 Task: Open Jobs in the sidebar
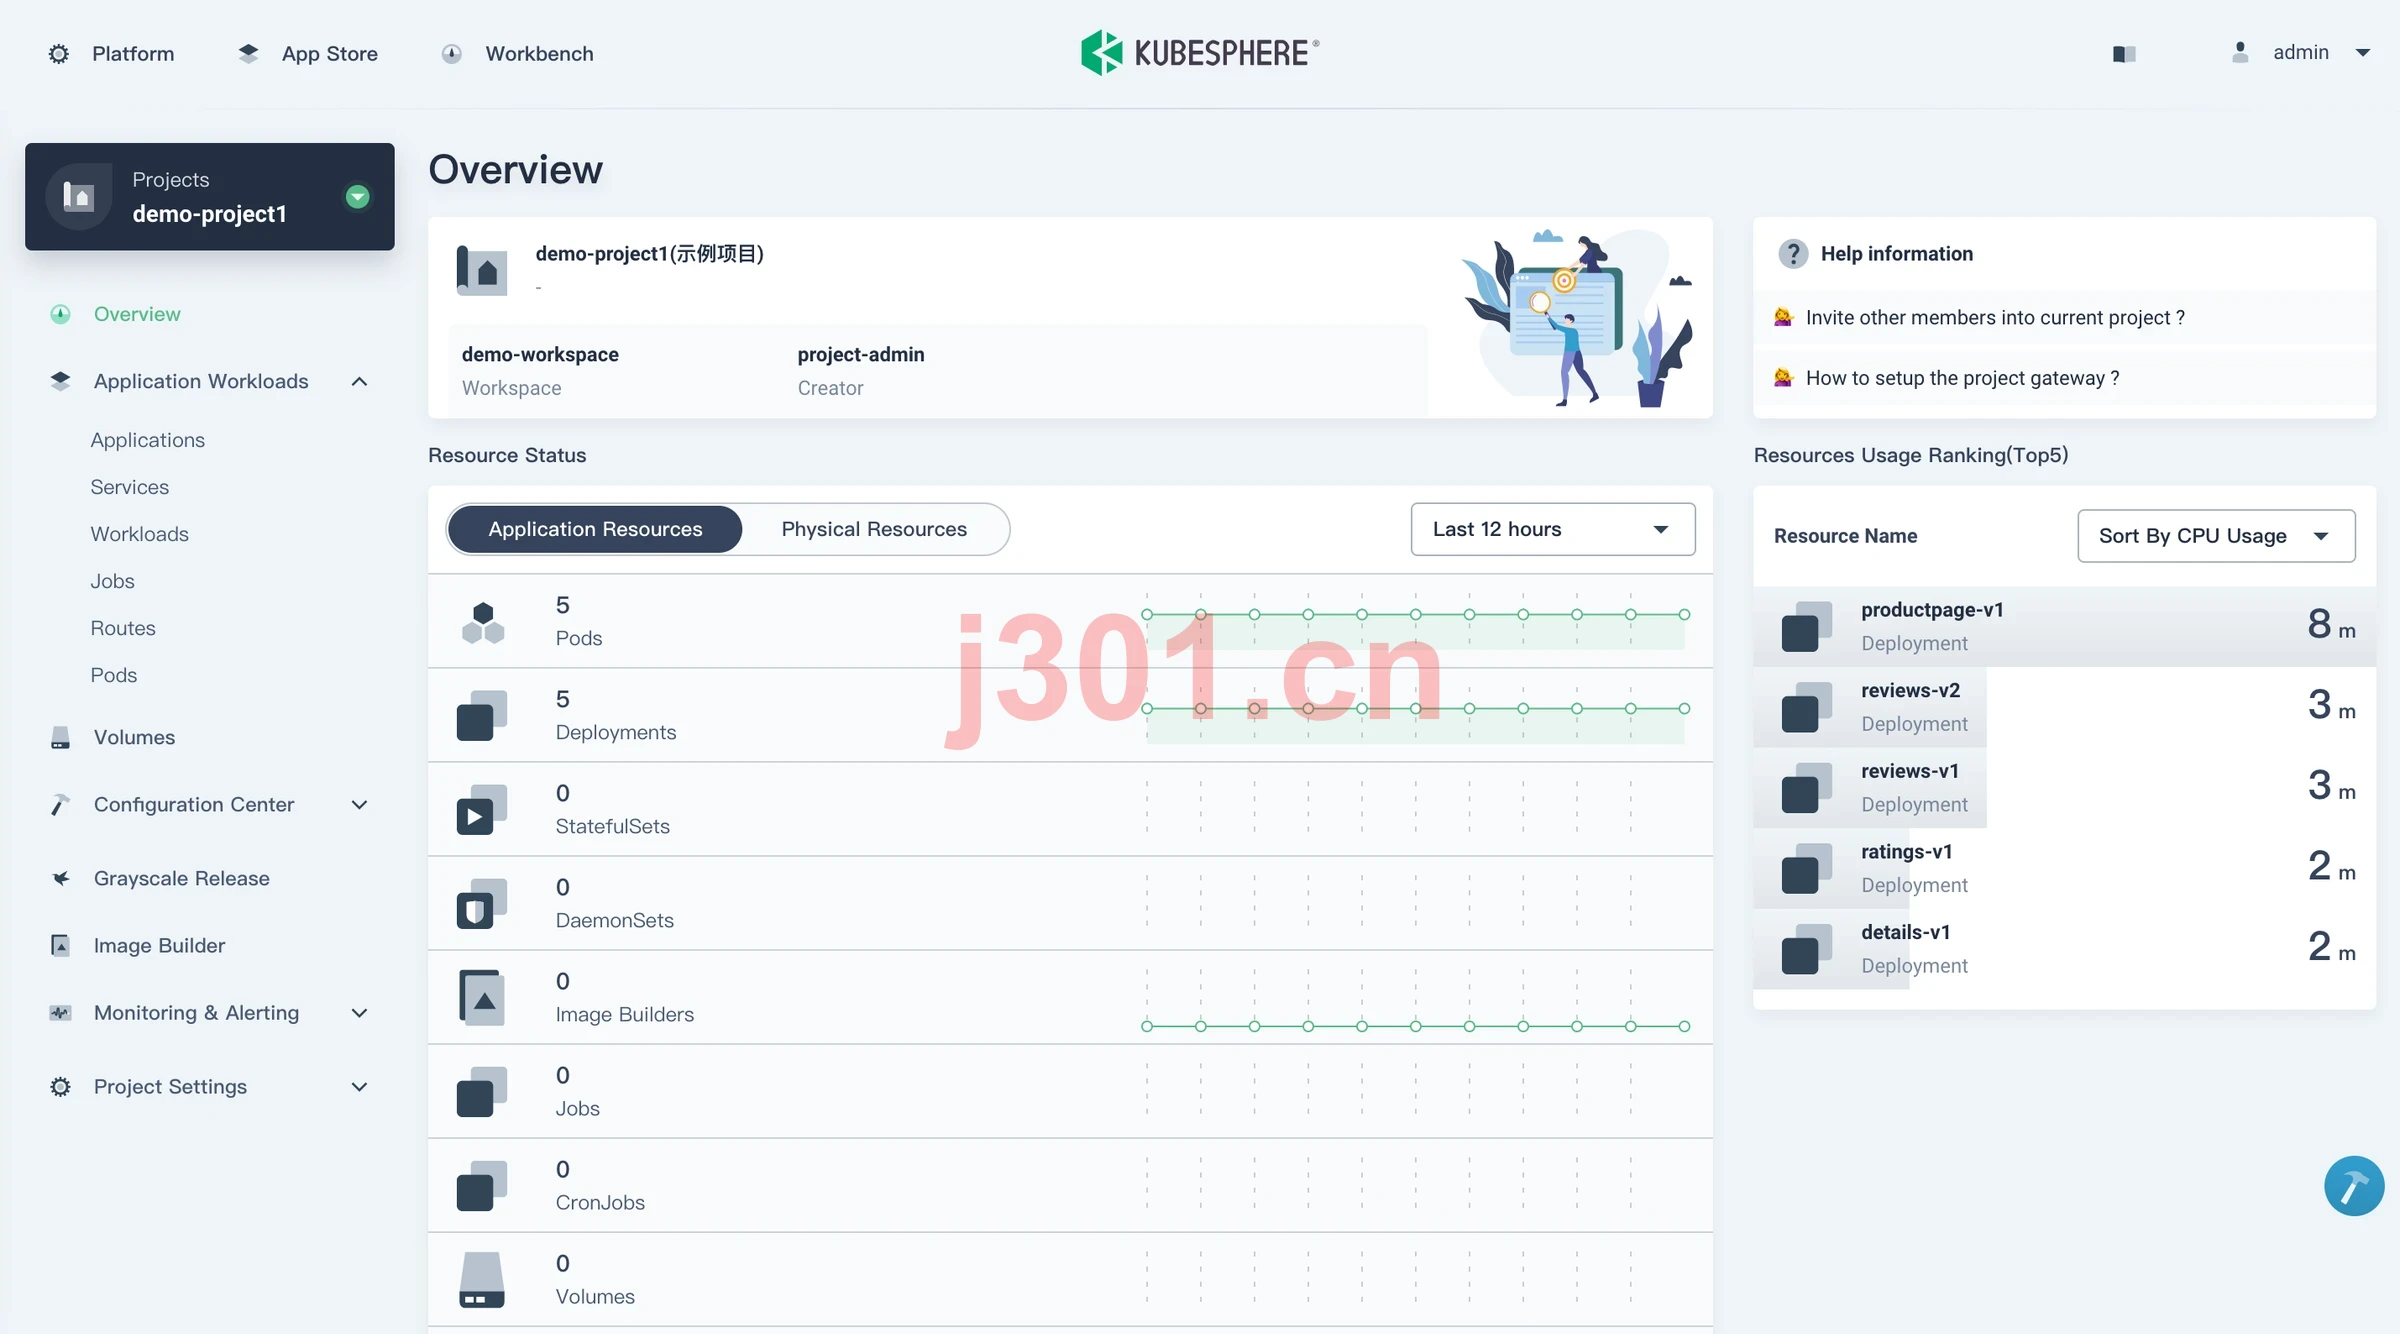coord(112,581)
